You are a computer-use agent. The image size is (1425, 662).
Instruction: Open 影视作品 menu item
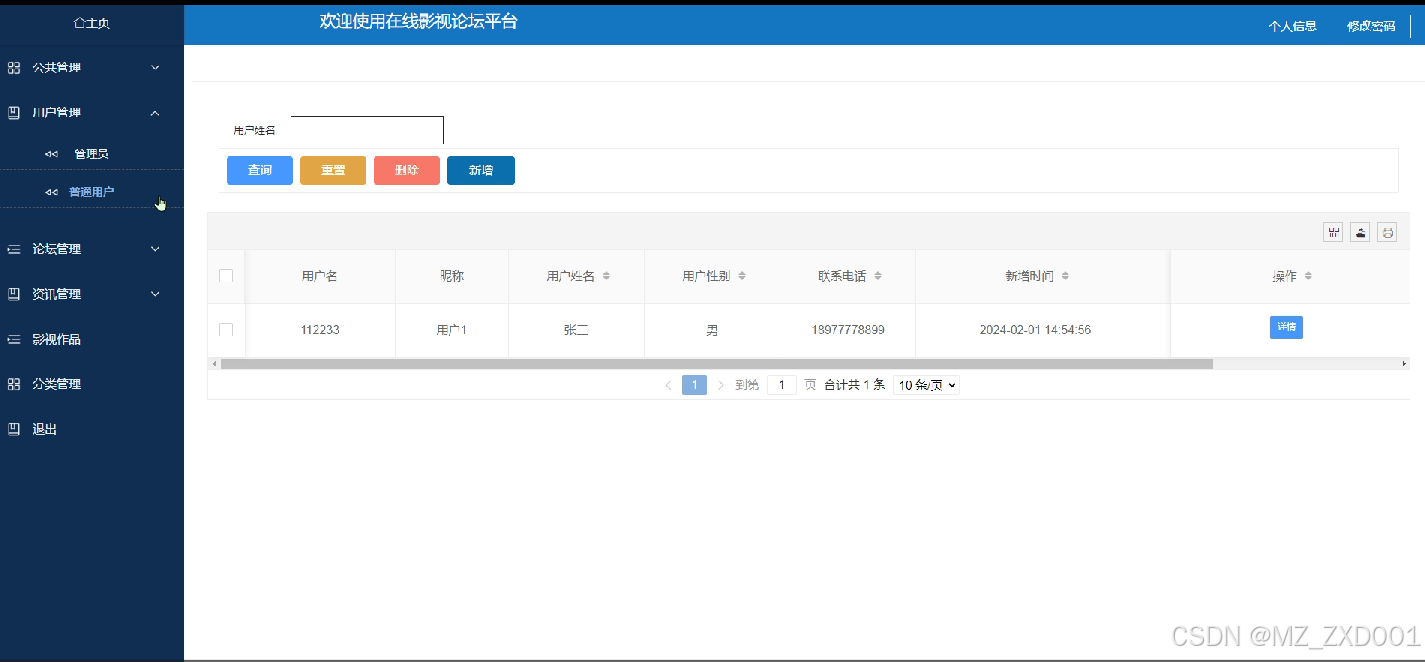coord(56,339)
